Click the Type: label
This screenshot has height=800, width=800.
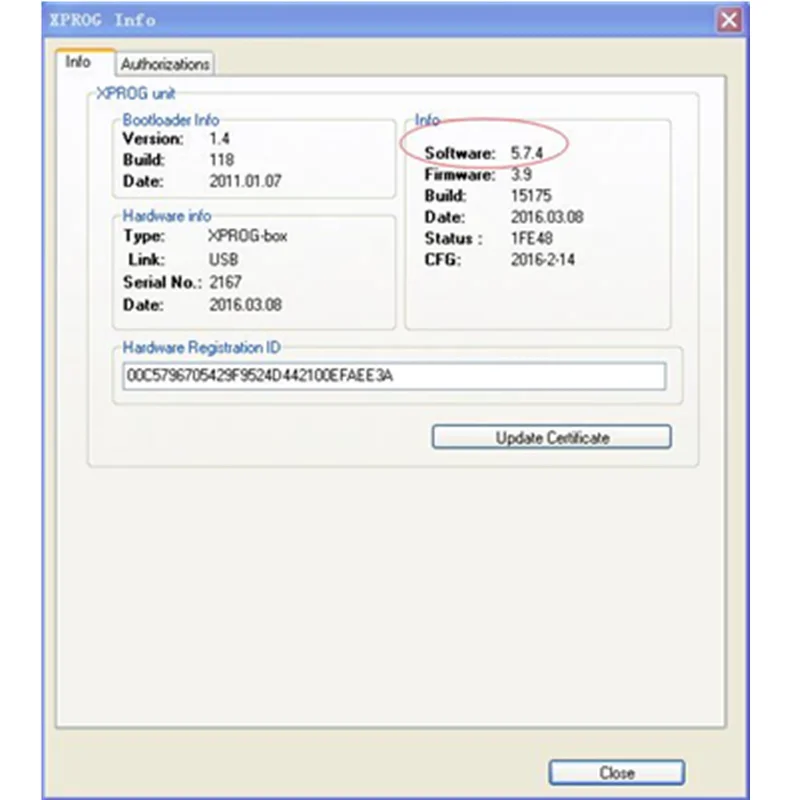[144, 236]
